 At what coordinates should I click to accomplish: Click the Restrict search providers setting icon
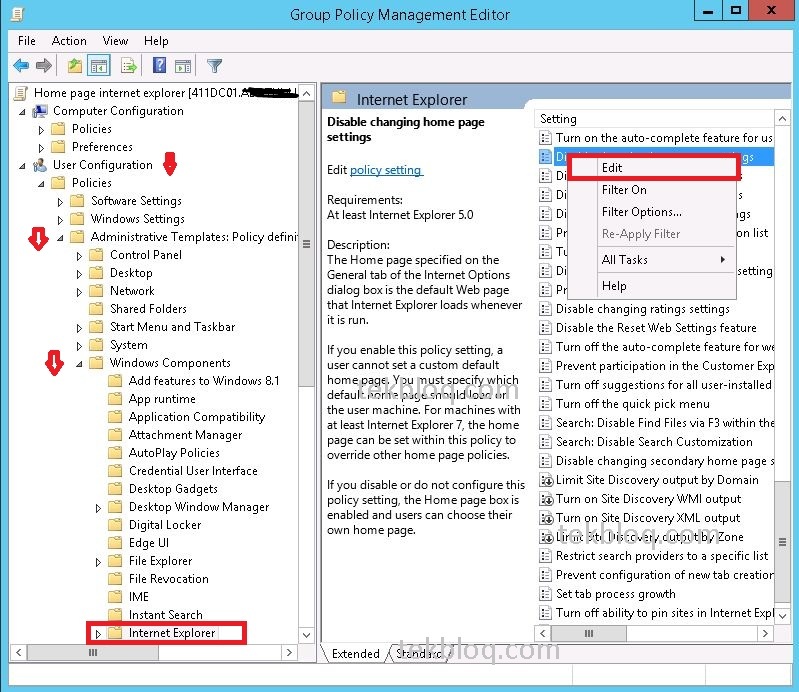(x=545, y=556)
